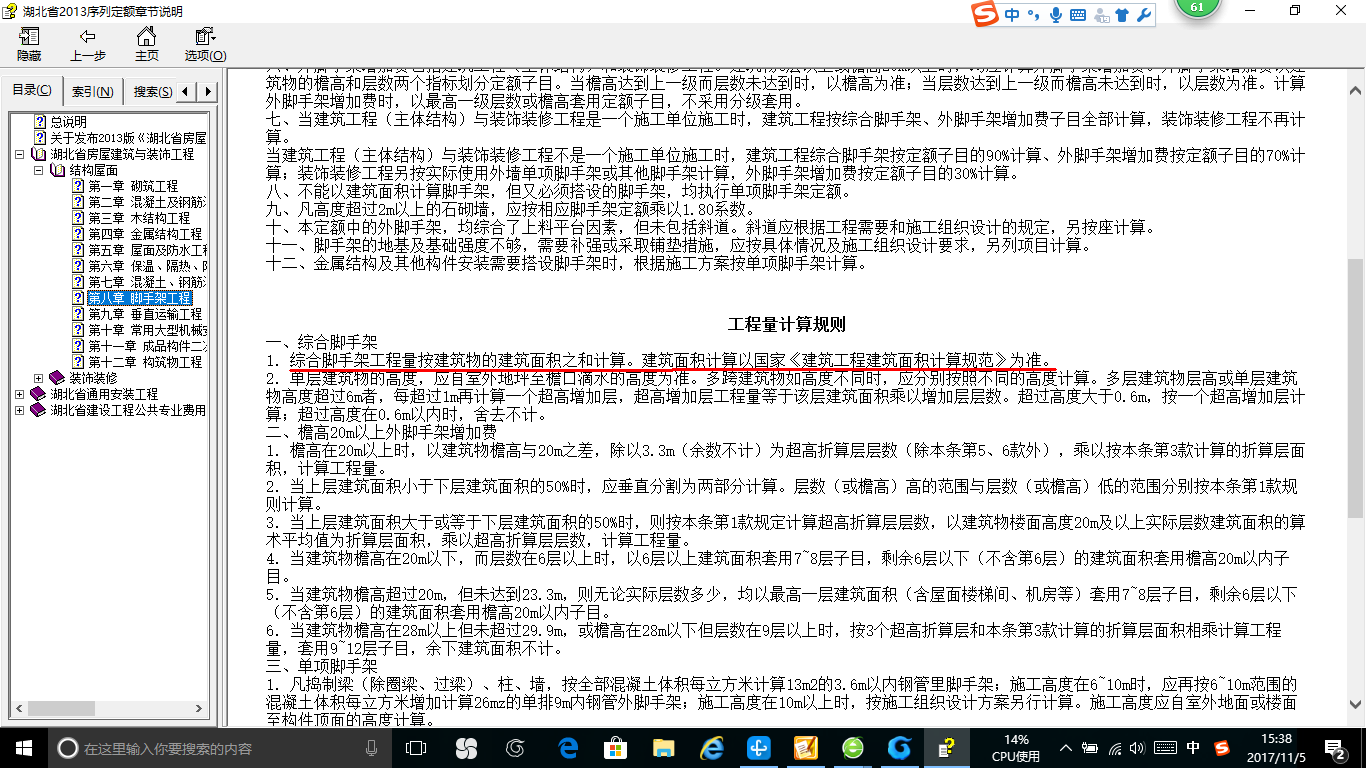Open Microsoft Edge on the taskbar
The width and height of the screenshot is (1366, 768).
click(x=569, y=748)
